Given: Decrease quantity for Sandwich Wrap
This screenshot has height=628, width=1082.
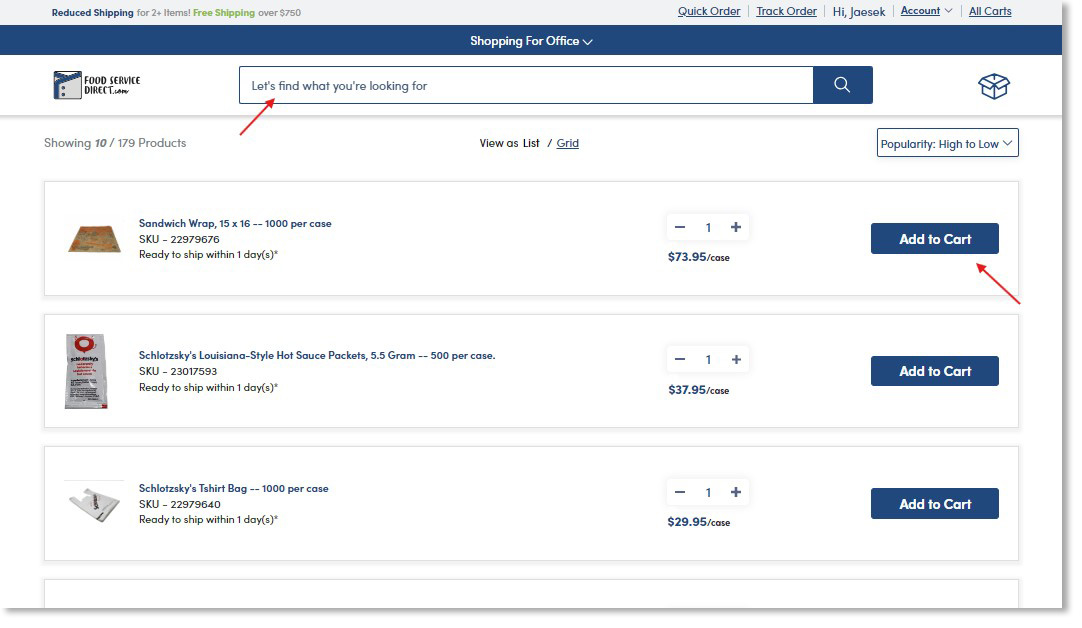Looking at the screenshot, I should point(680,228).
